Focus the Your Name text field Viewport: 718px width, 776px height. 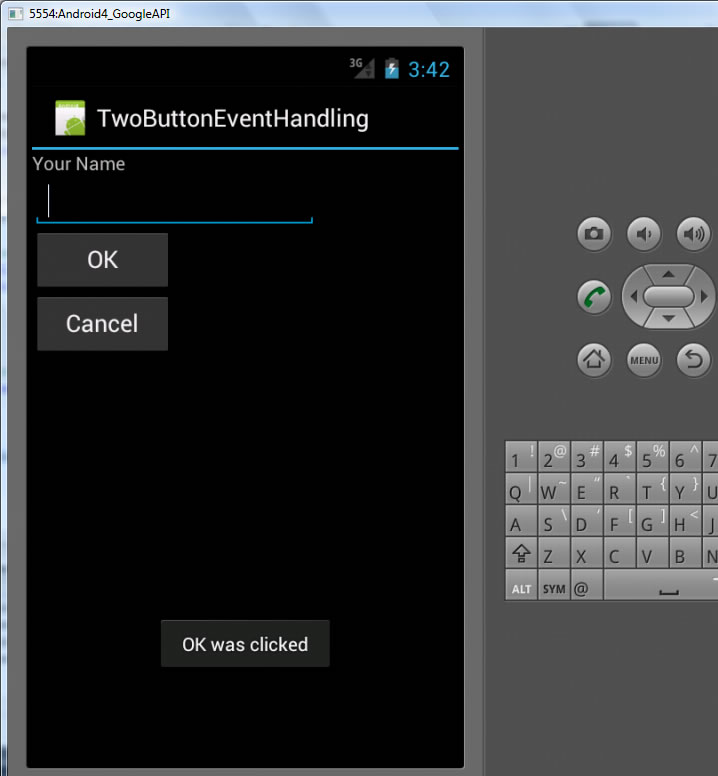pos(175,203)
